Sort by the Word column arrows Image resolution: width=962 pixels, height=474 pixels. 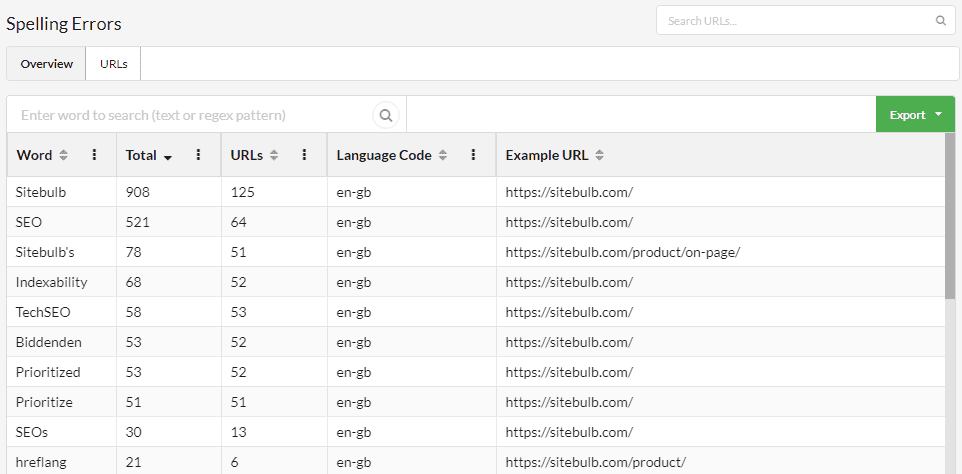tap(63, 156)
